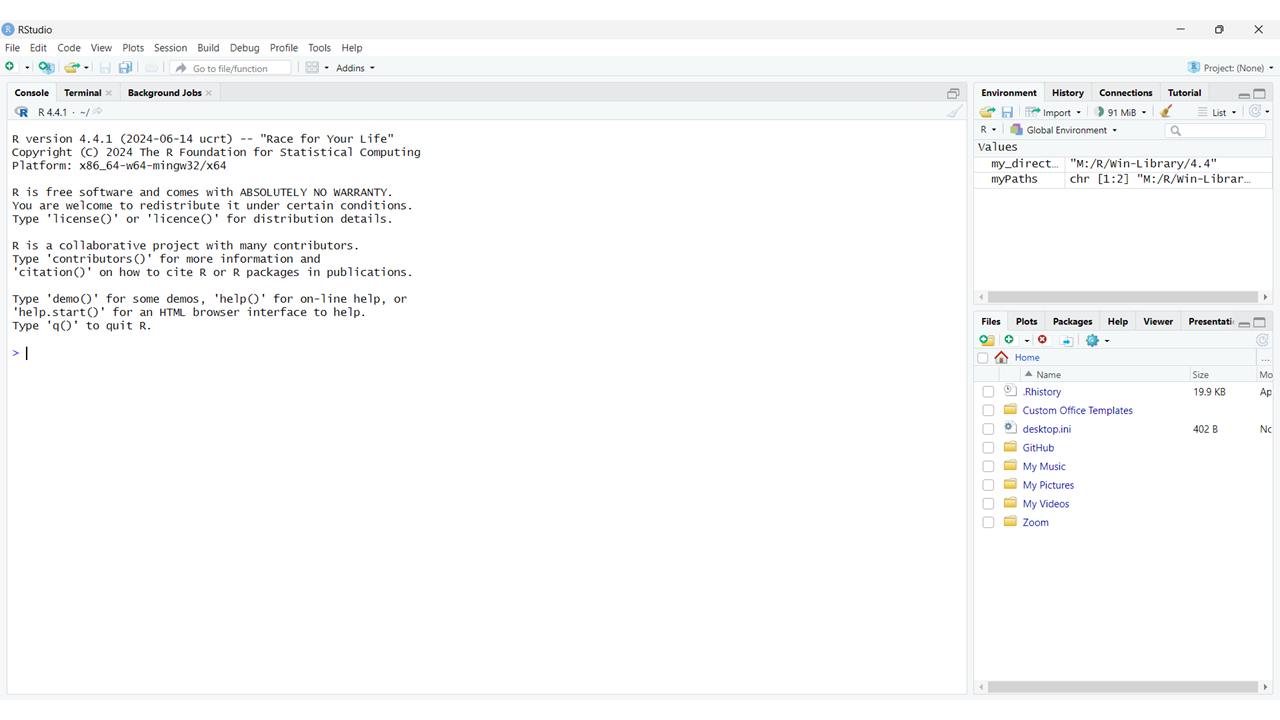This screenshot has width=1280, height=720.
Task: Open the New File dropdown arrow
Action: pos(27,68)
